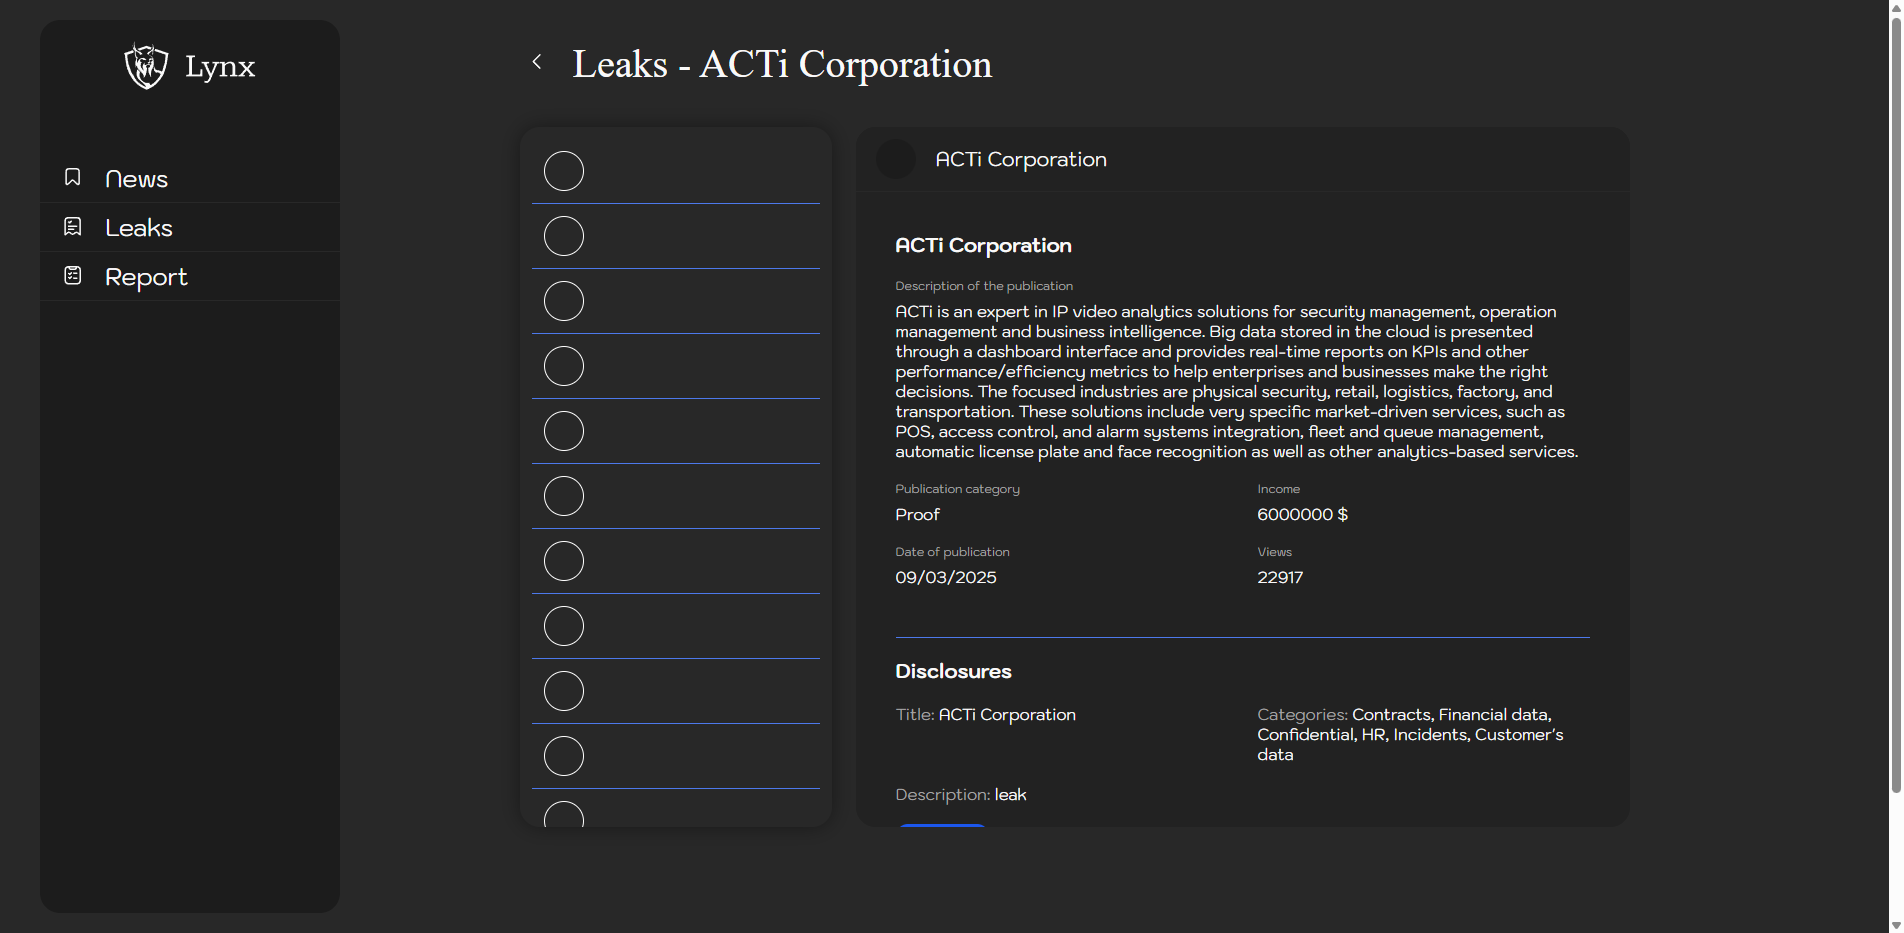Click the ACTi Corporation panel header title
The height and width of the screenshot is (933, 1904).
[1020, 160]
